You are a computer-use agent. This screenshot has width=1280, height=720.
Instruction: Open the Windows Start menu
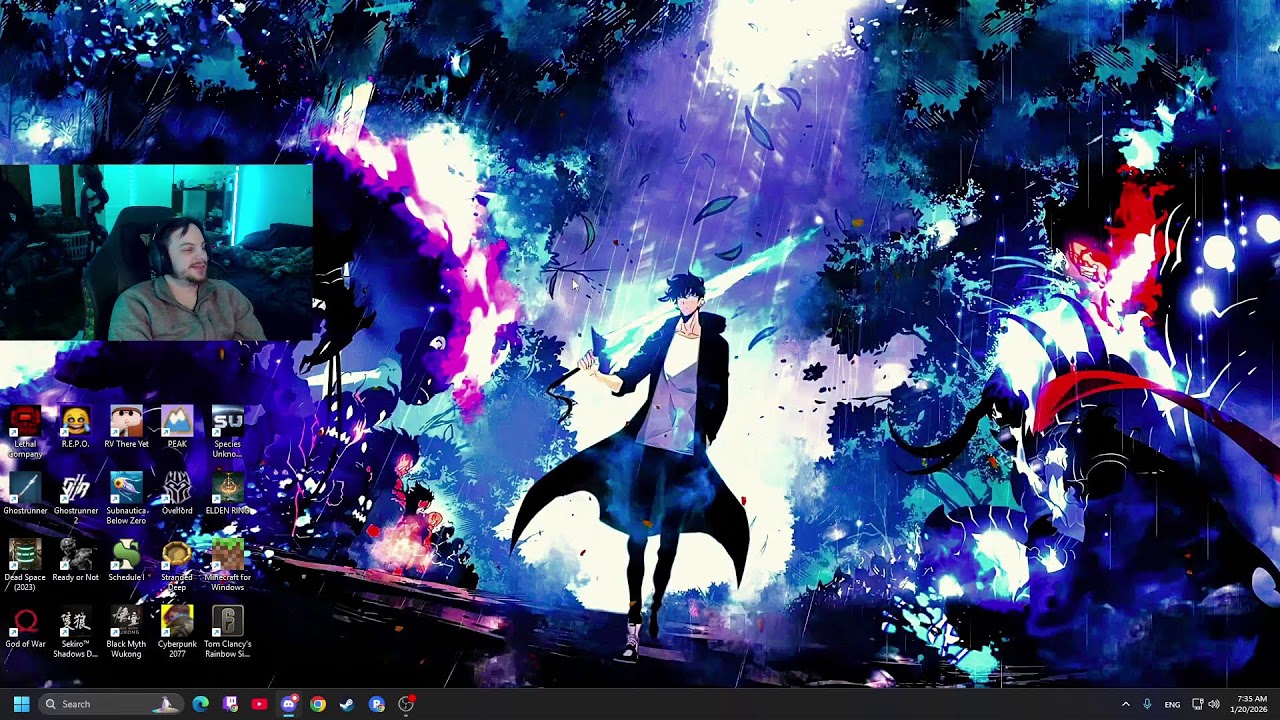point(21,704)
